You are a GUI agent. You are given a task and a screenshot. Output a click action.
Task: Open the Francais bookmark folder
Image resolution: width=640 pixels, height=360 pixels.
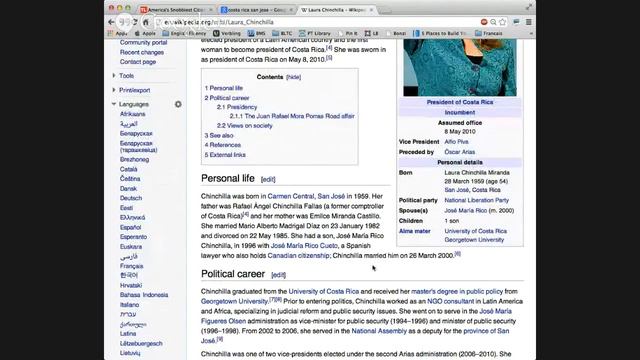(489, 33)
